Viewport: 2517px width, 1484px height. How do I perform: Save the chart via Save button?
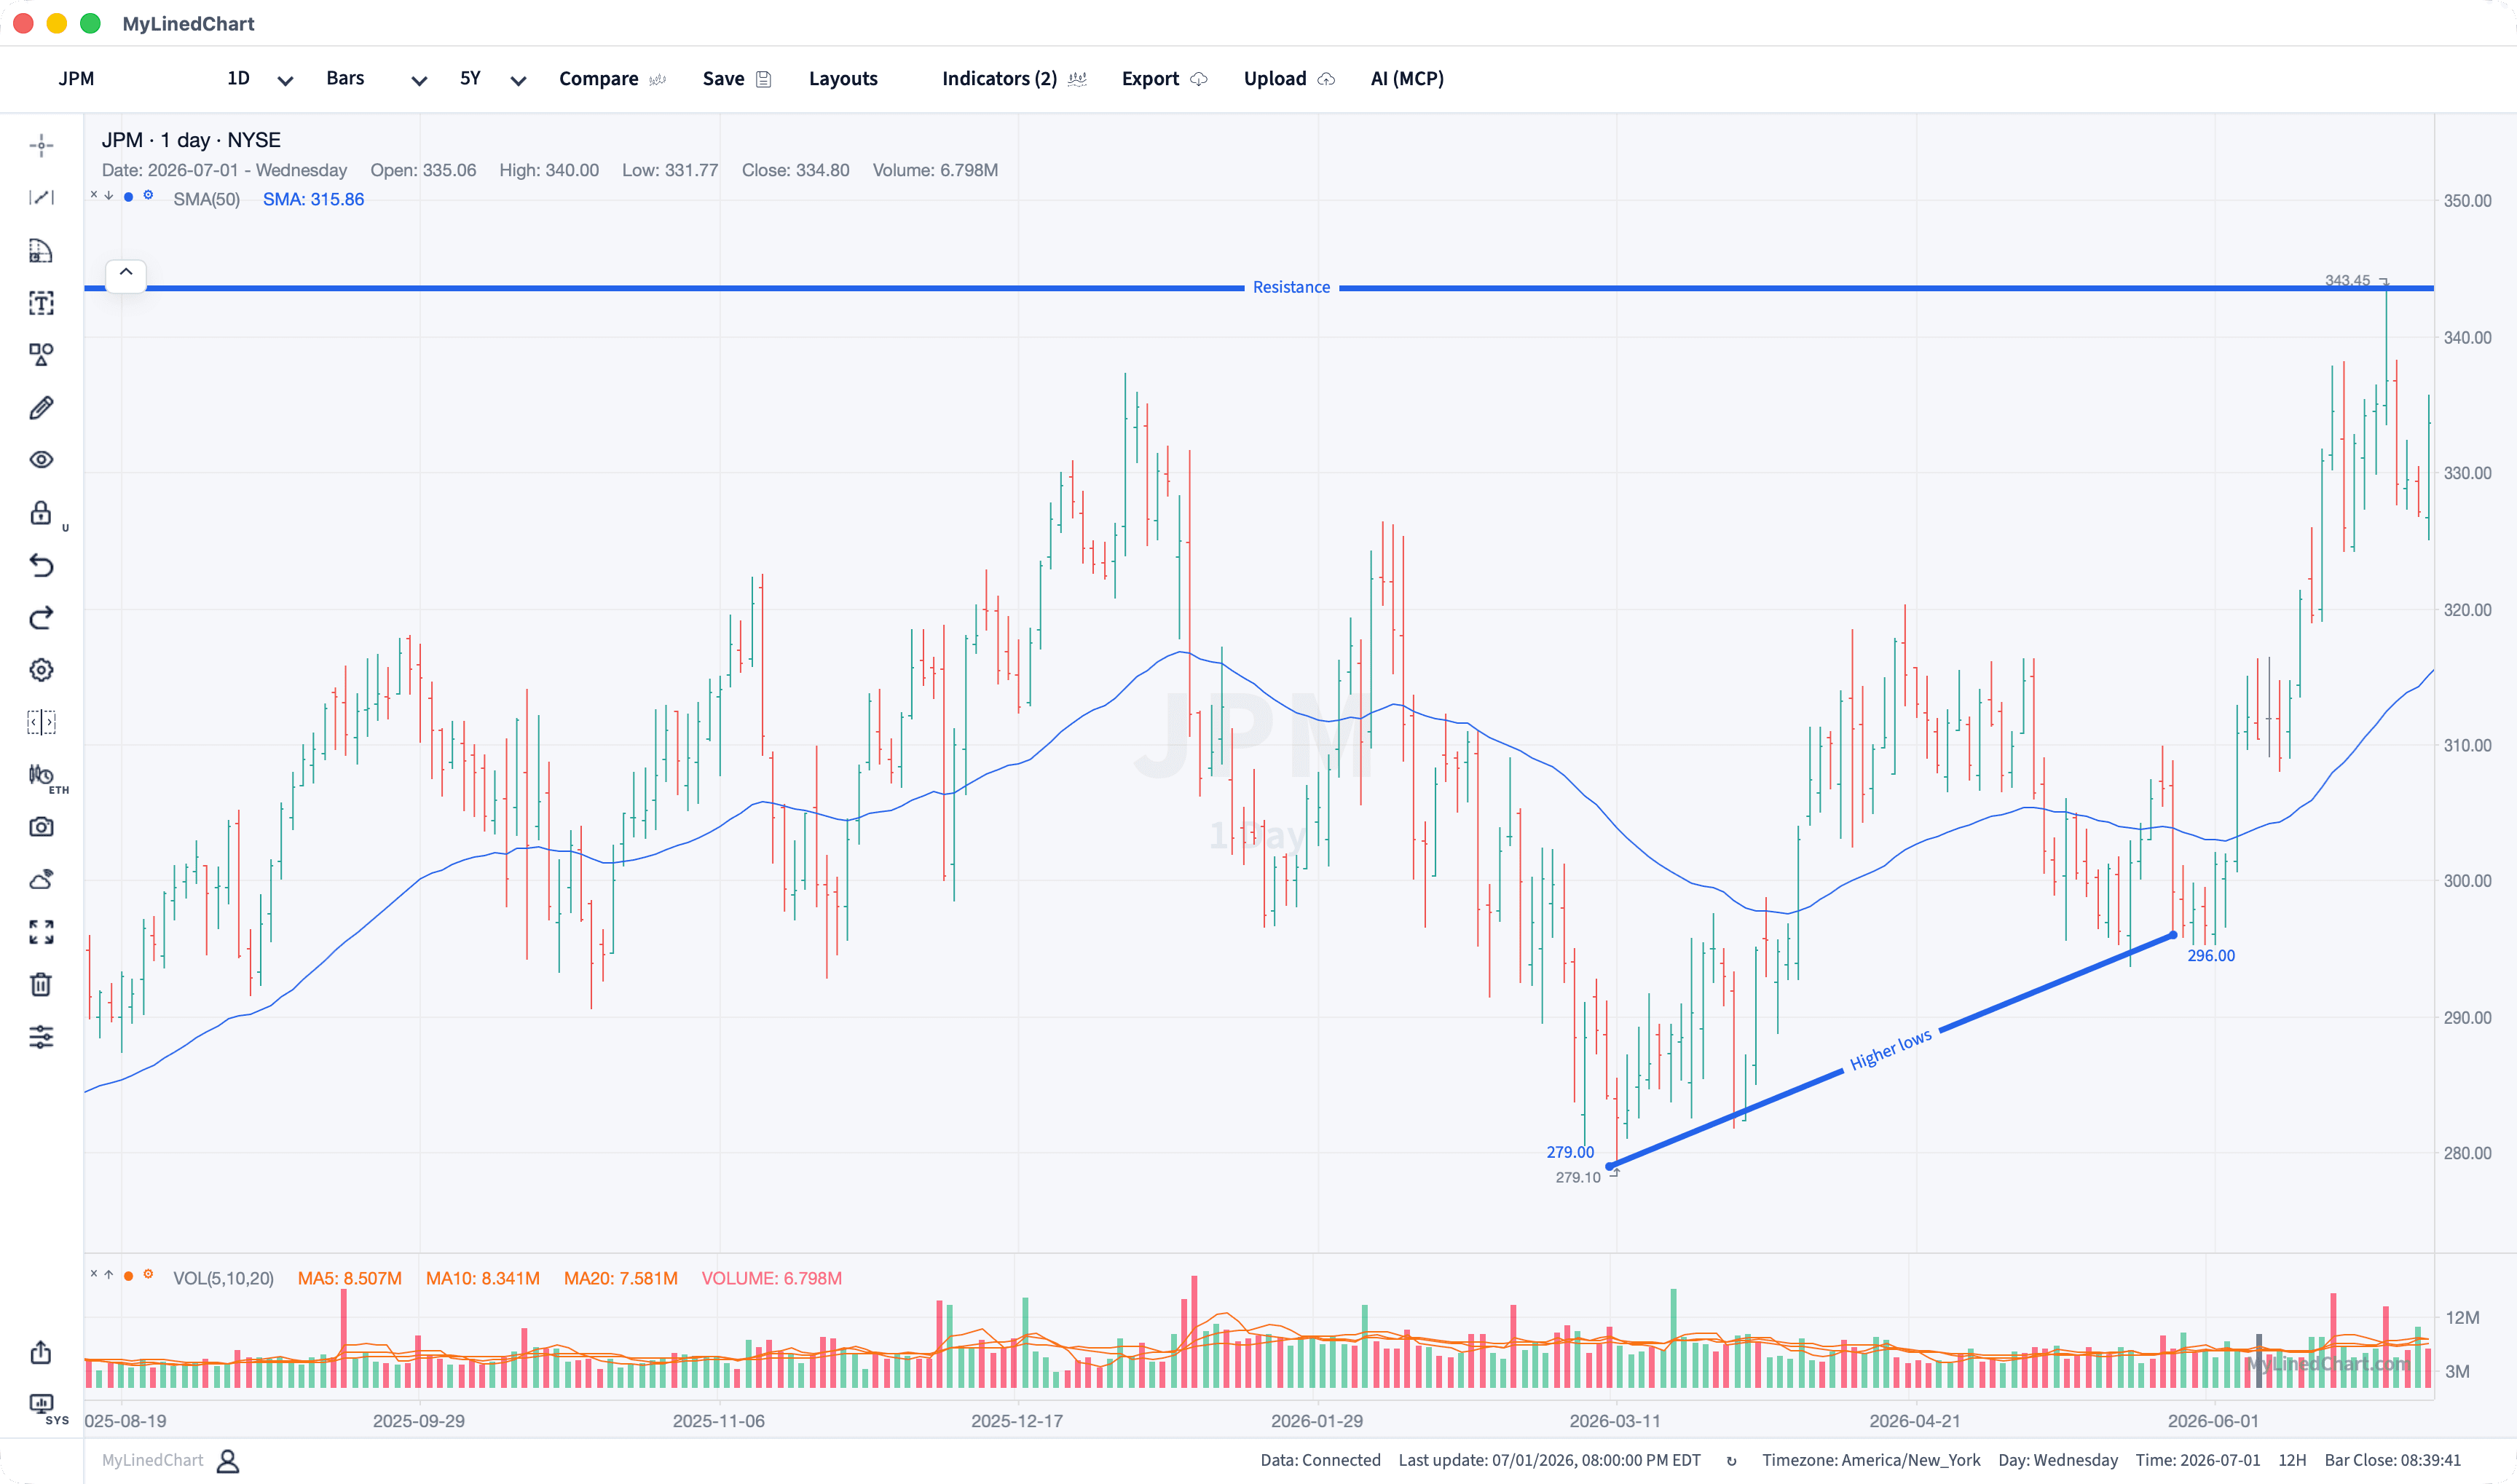pyautogui.click(x=737, y=79)
